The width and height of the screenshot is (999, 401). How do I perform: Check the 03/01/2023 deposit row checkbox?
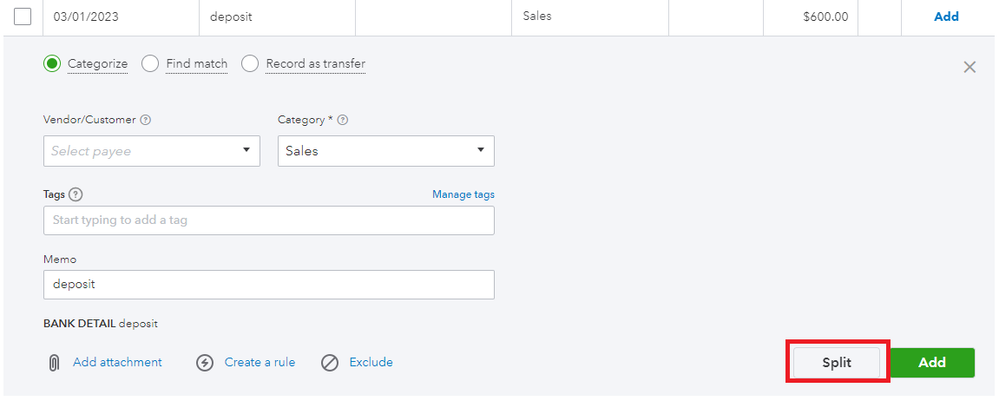(x=22, y=16)
